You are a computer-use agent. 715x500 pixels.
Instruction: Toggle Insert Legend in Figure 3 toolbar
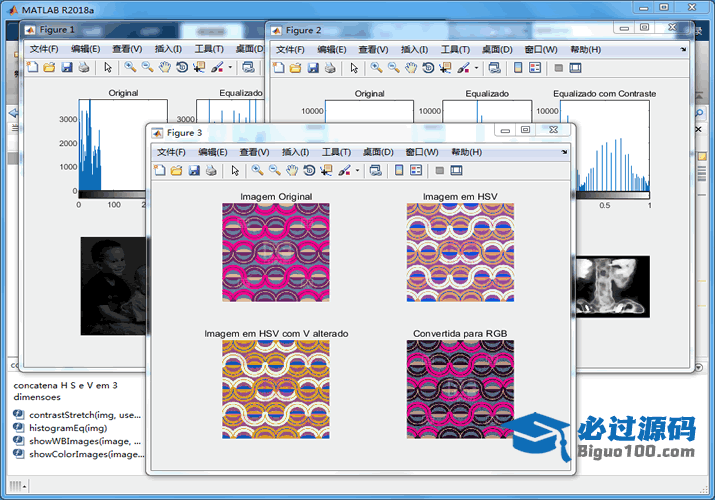coord(416,171)
